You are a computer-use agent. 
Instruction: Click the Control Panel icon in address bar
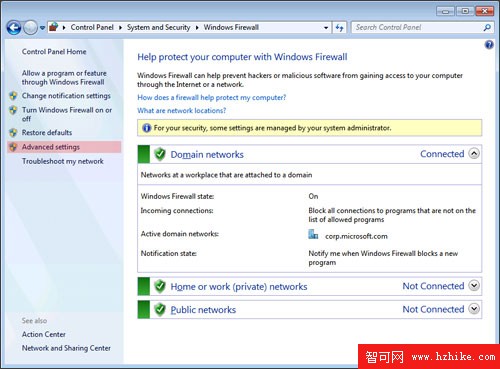click(53, 27)
